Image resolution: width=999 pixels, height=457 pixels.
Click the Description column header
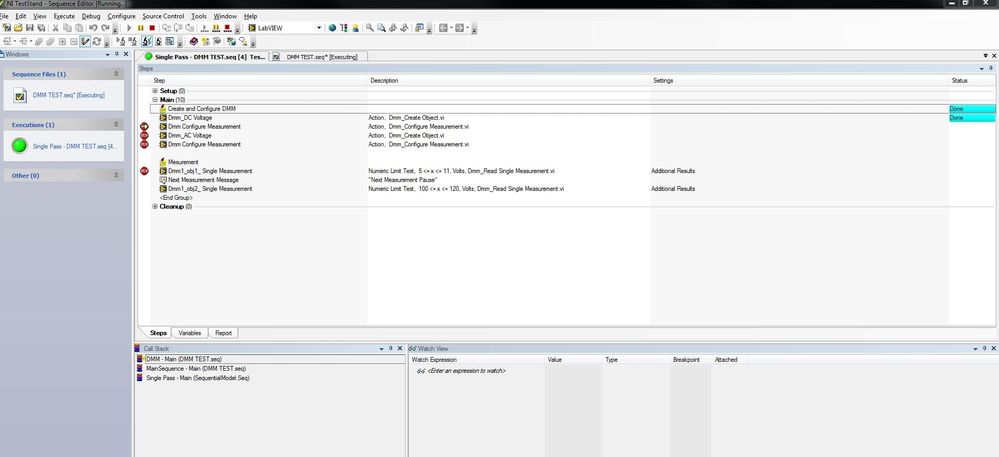pos(384,81)
